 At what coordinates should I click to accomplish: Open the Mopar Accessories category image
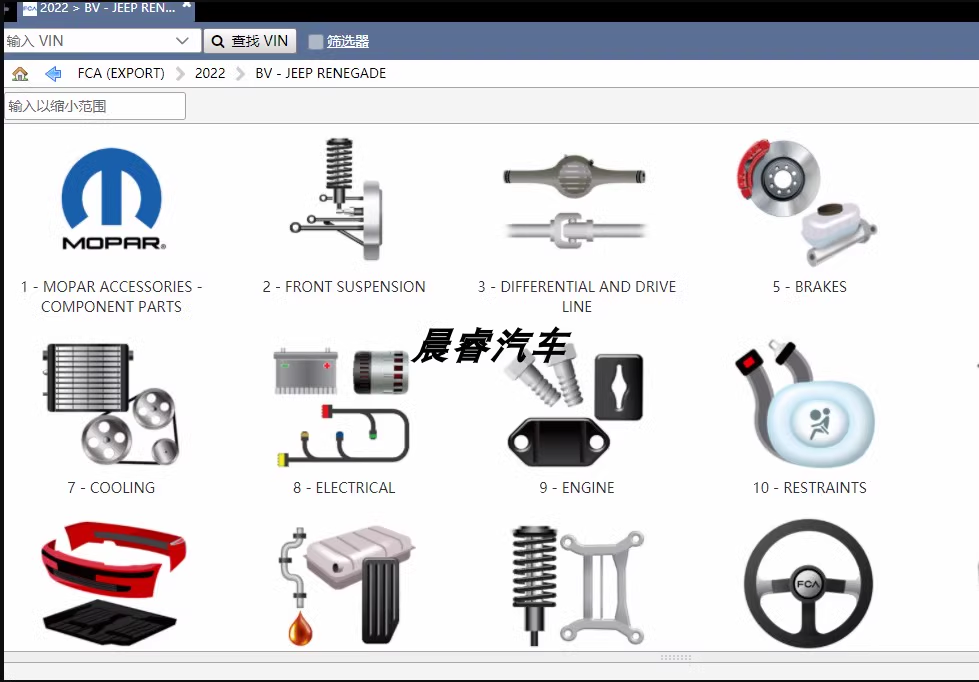112,199
